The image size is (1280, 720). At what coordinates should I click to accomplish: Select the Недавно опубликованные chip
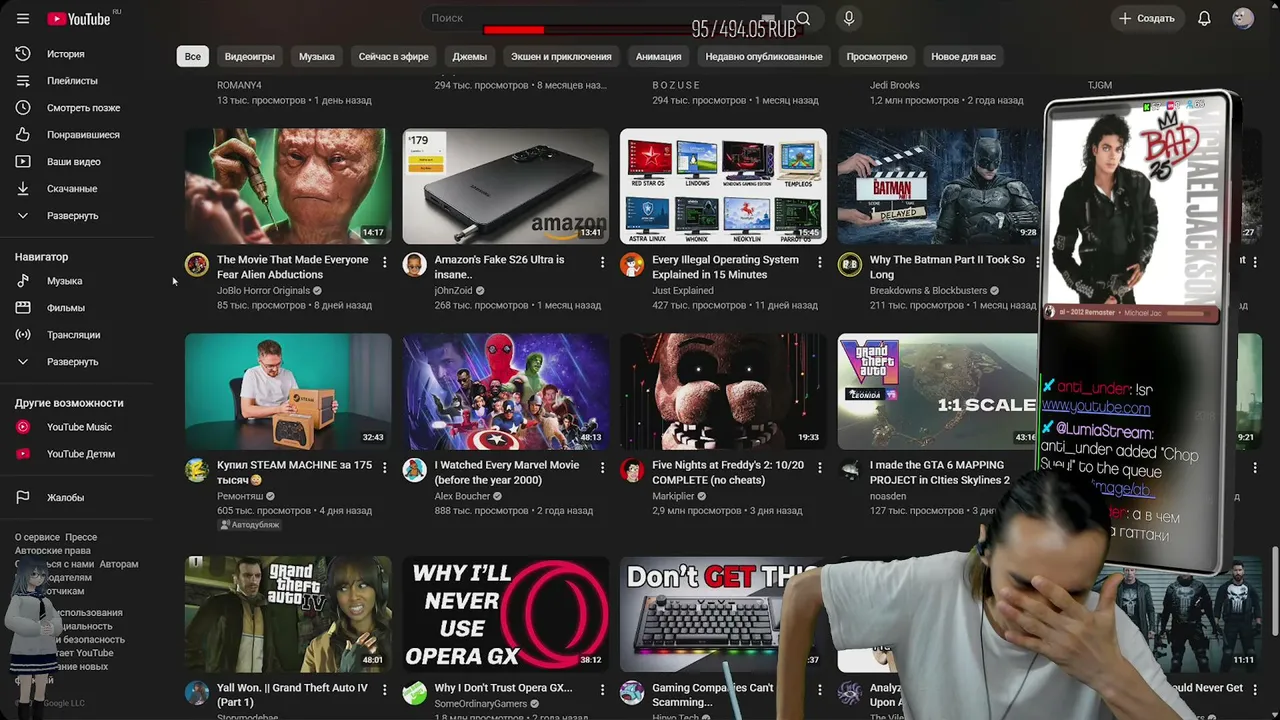pyautogui.click(x=764, y=57)
